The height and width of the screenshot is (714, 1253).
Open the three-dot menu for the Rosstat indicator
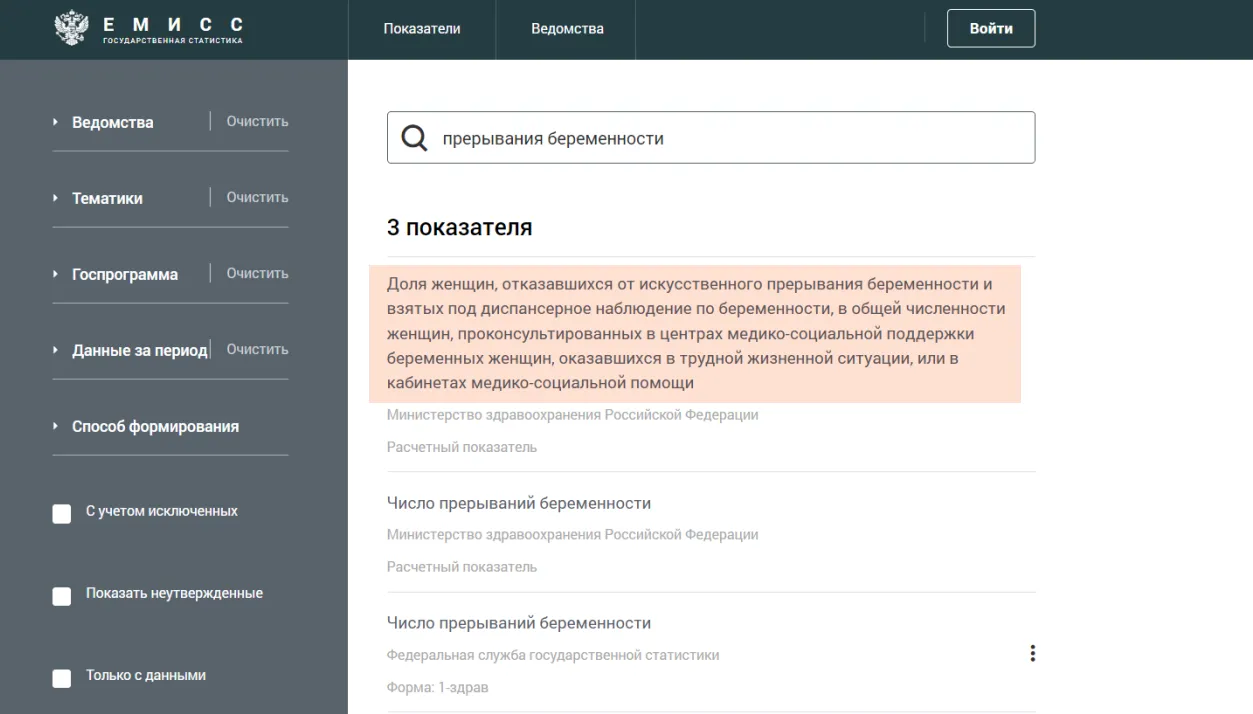click(1032, 654)
